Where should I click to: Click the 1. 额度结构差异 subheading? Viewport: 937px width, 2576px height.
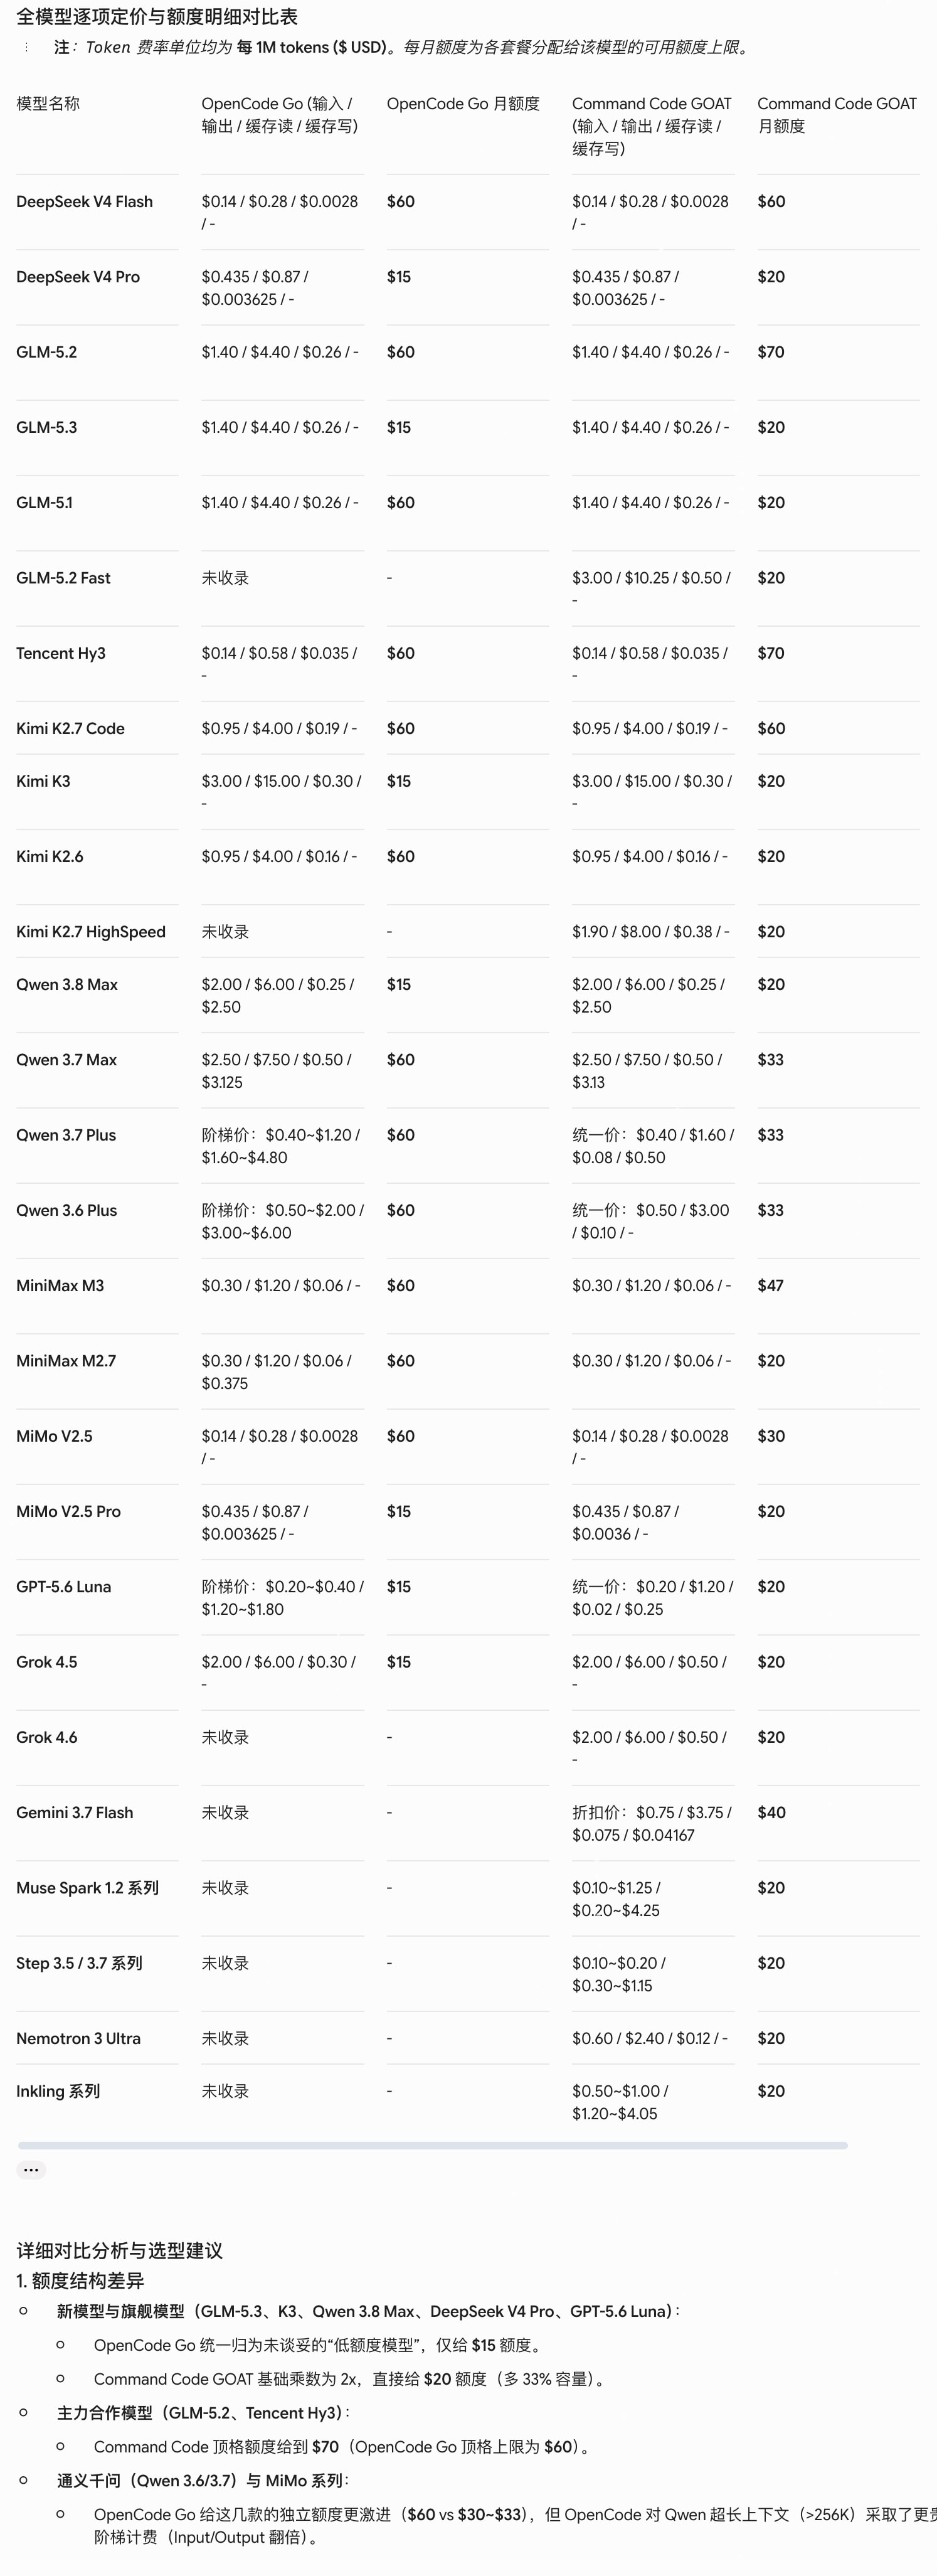[x=80, y=2281]
